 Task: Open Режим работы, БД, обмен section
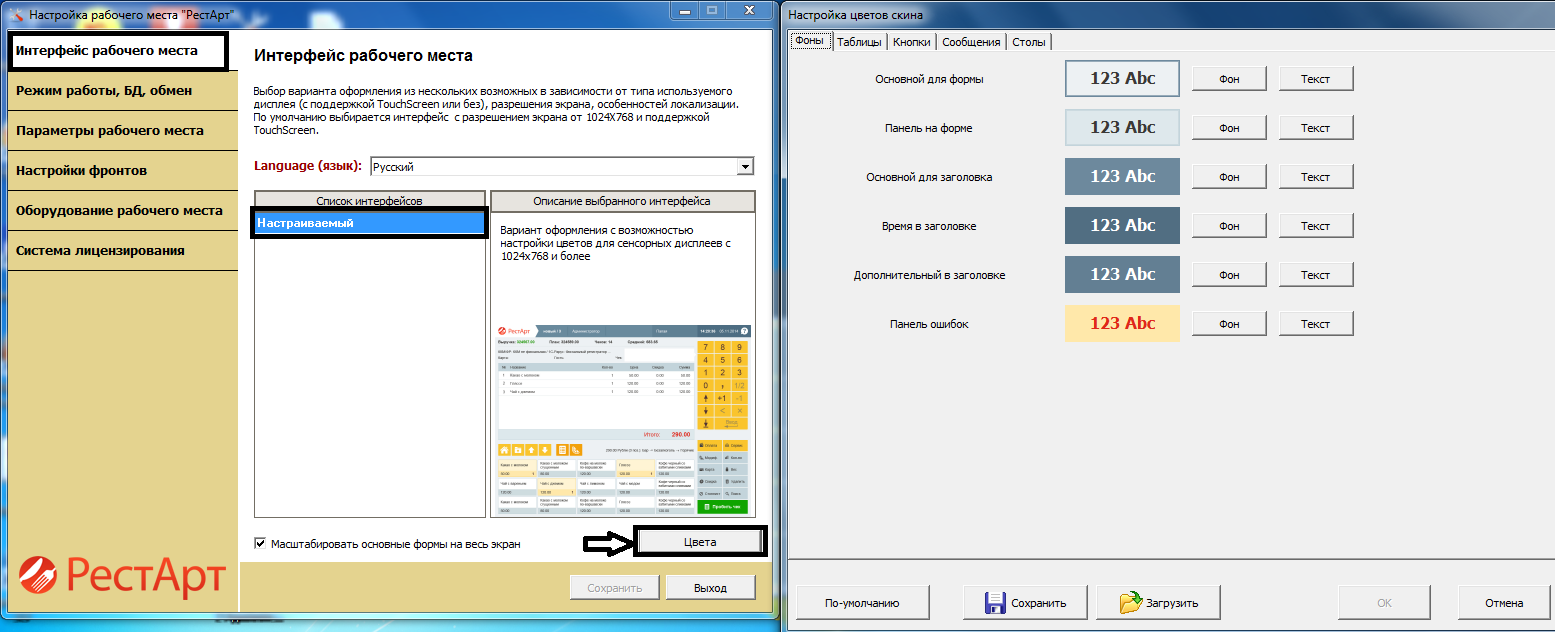pyautogui.click(x=122, y=91)
